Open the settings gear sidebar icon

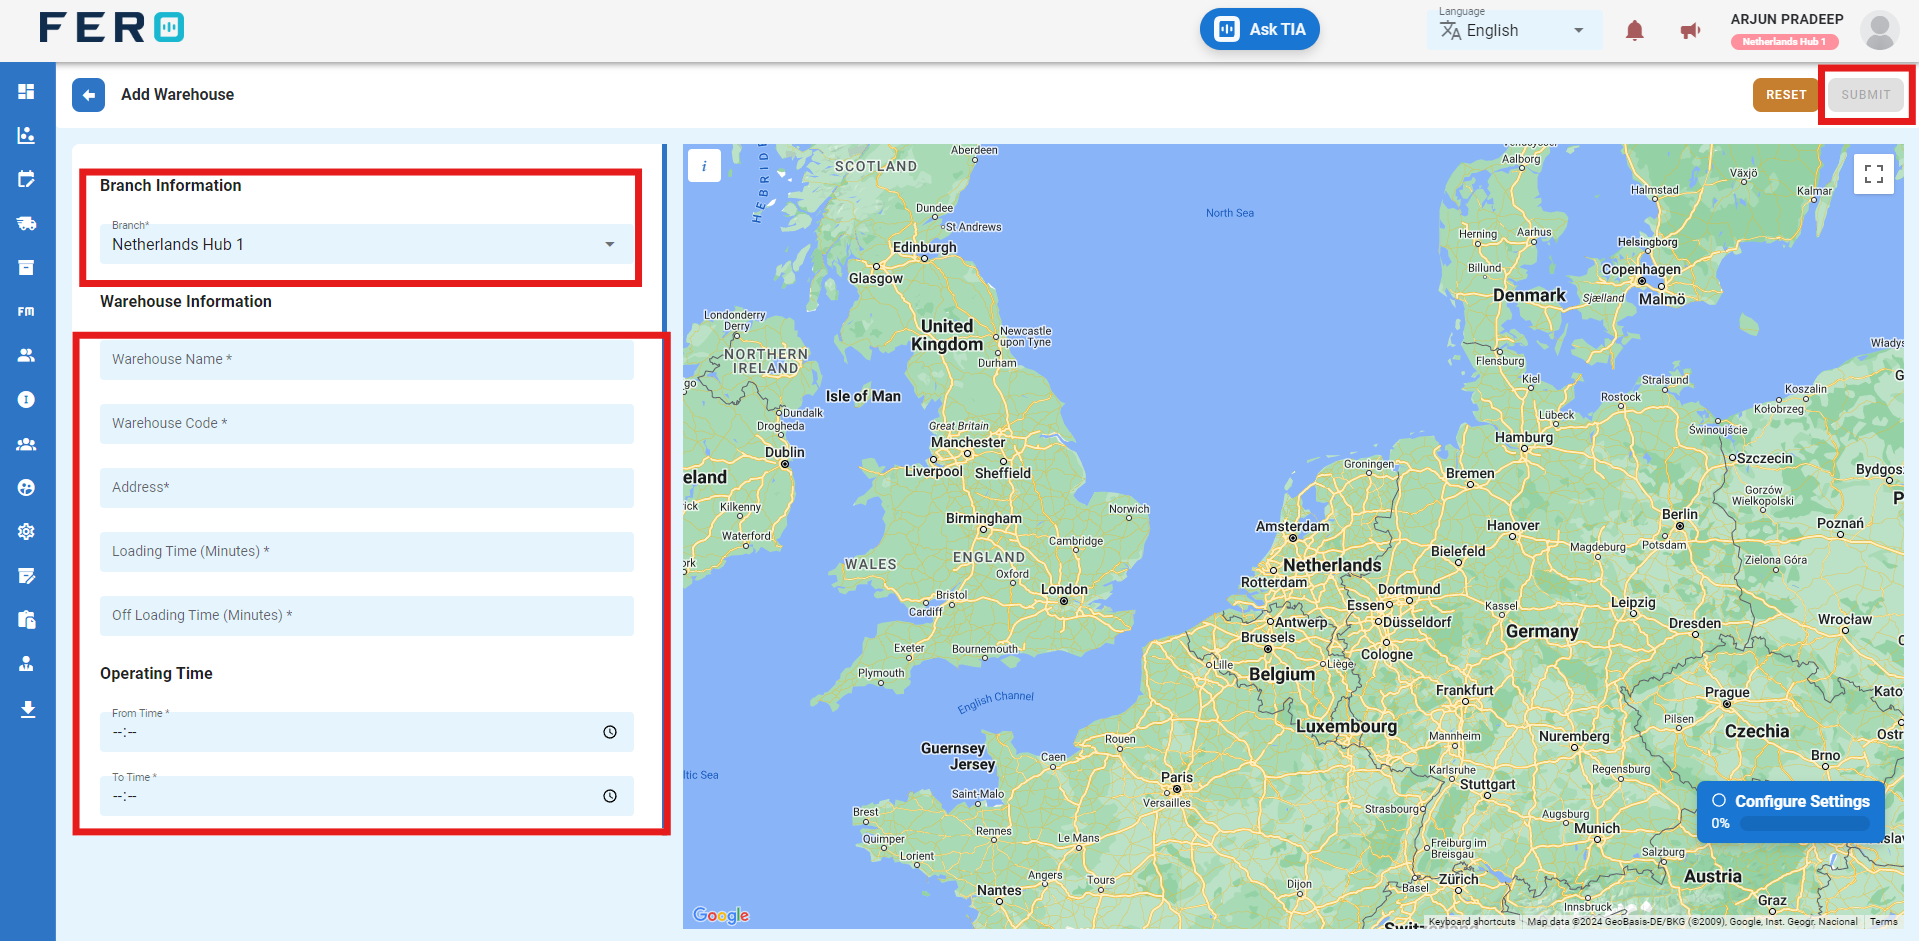click(x=27, y=532)
